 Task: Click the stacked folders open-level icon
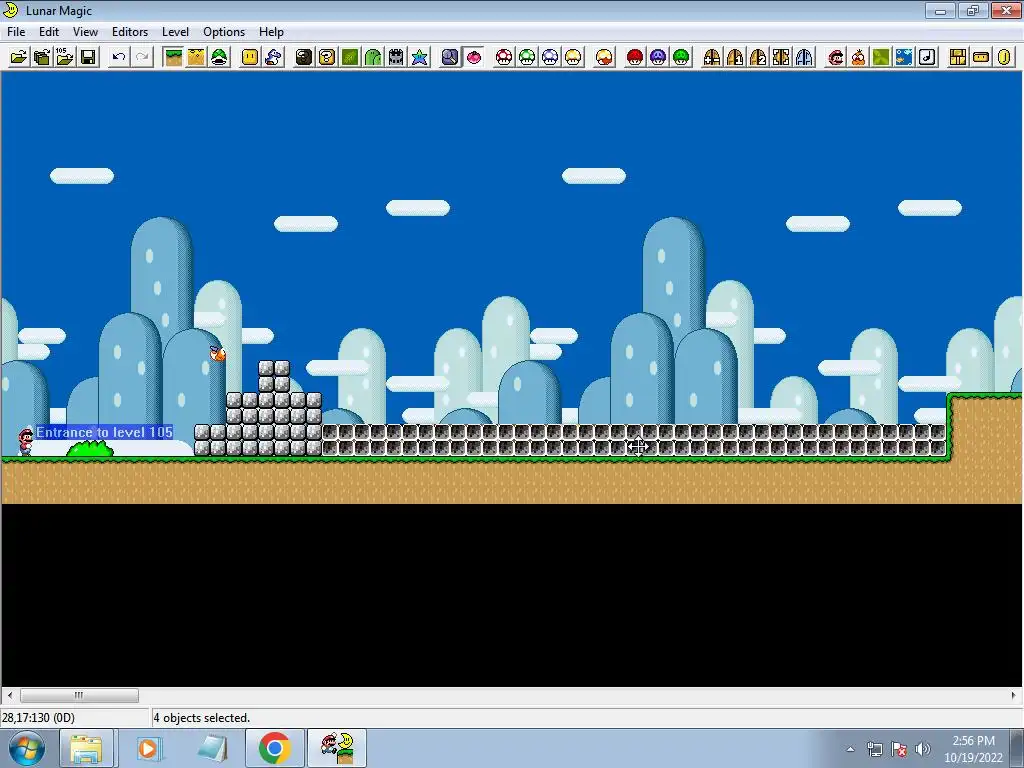click(42, 57)
